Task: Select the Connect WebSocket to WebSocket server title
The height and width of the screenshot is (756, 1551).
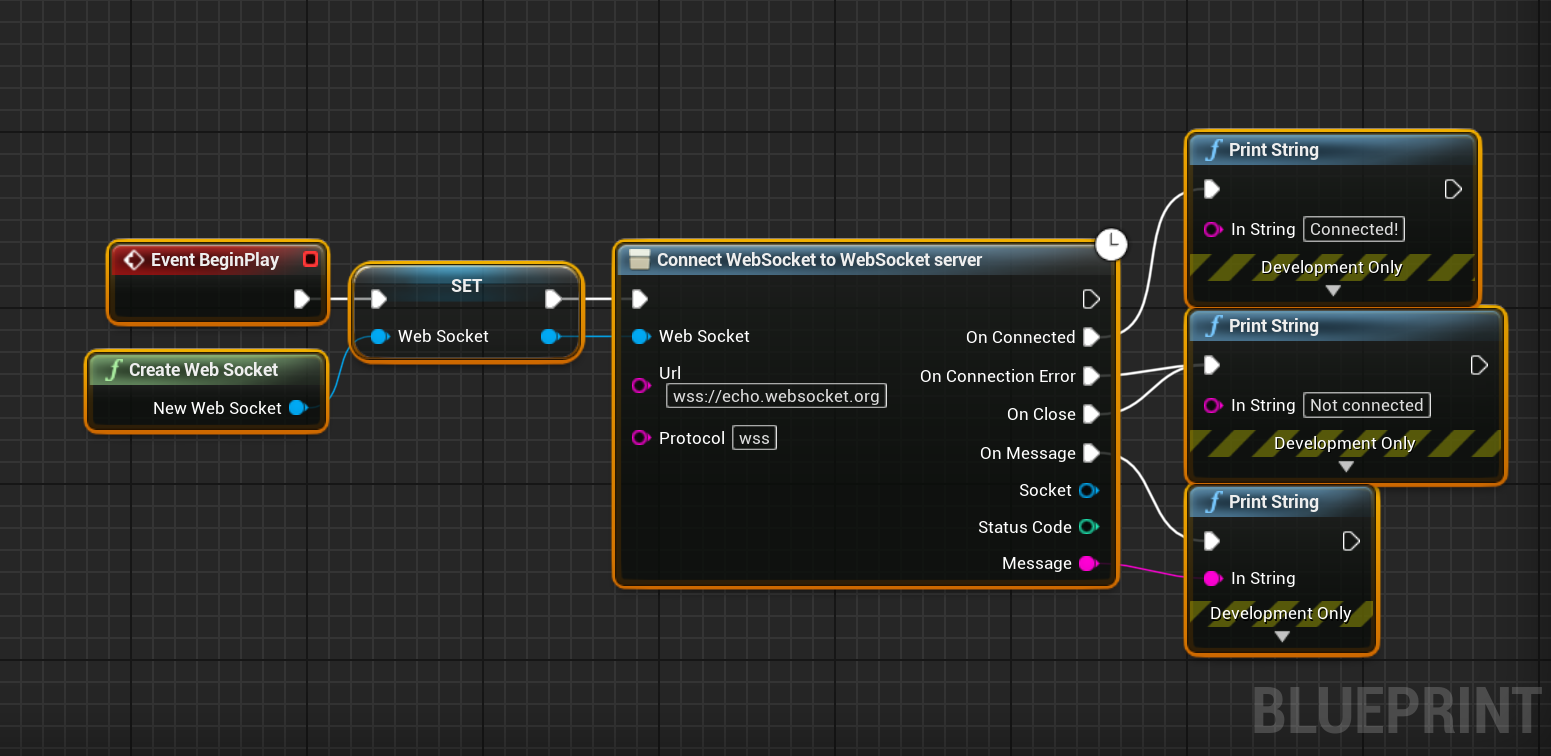Action: tap(819, 260)
